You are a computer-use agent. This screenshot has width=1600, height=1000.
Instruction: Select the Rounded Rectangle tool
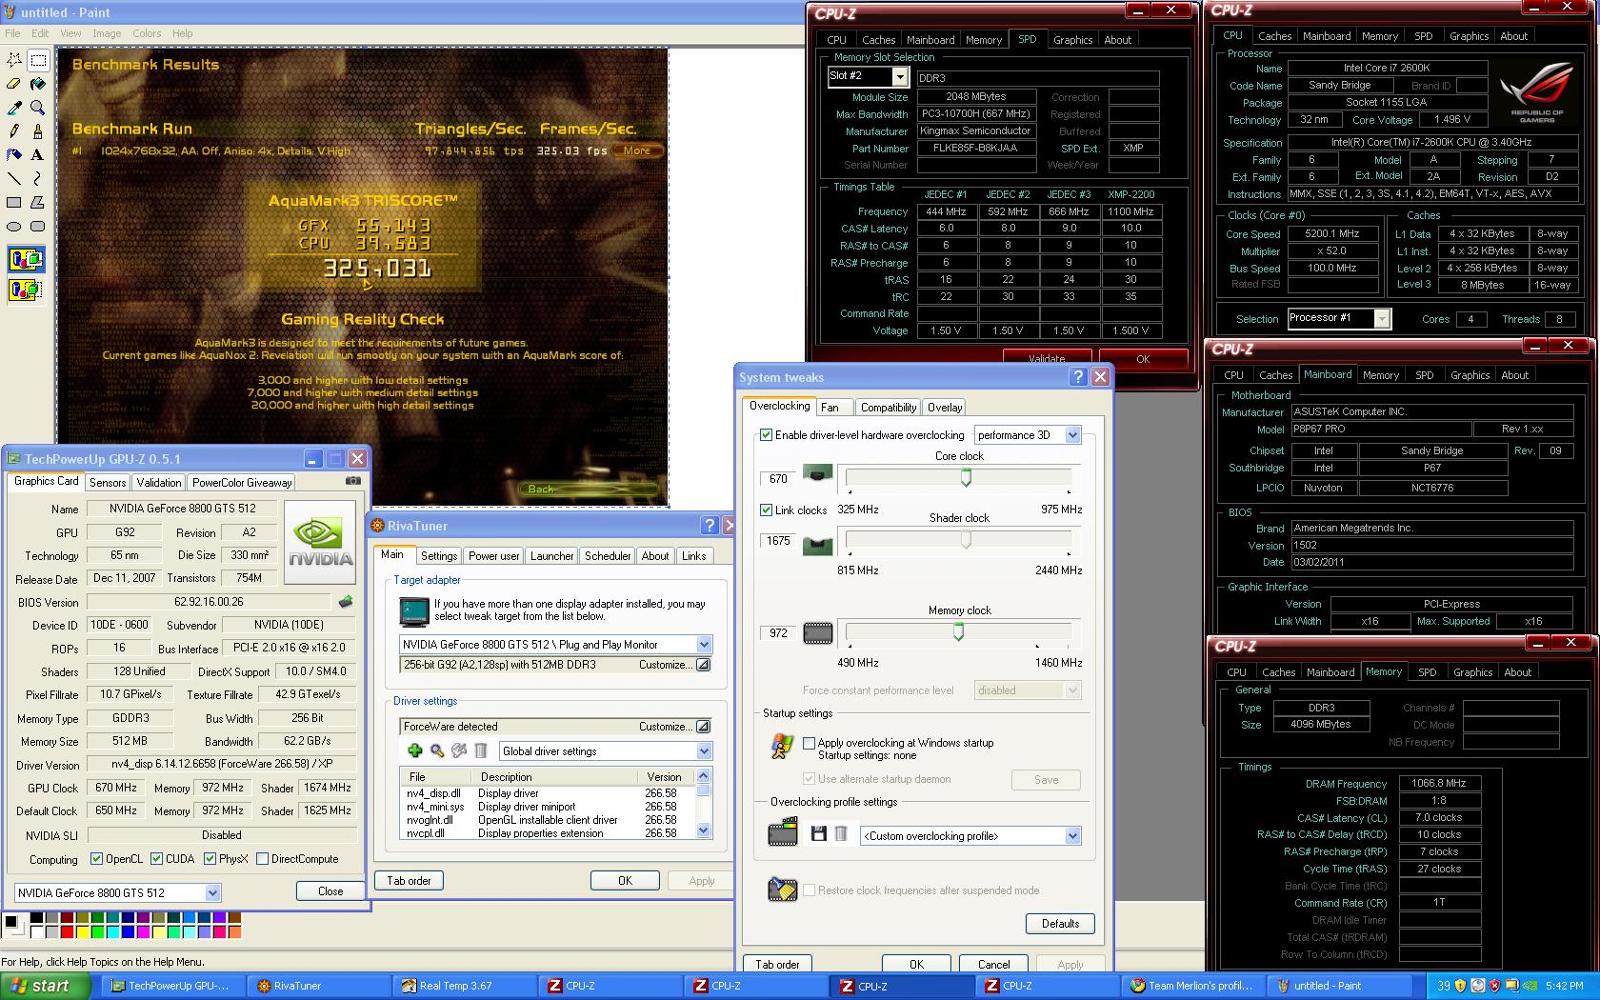(37, 226)
